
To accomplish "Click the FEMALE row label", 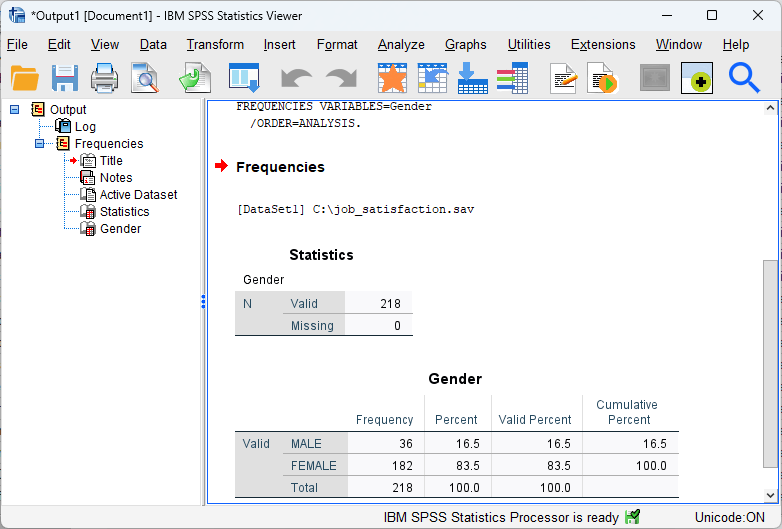I will coord(314,465).
